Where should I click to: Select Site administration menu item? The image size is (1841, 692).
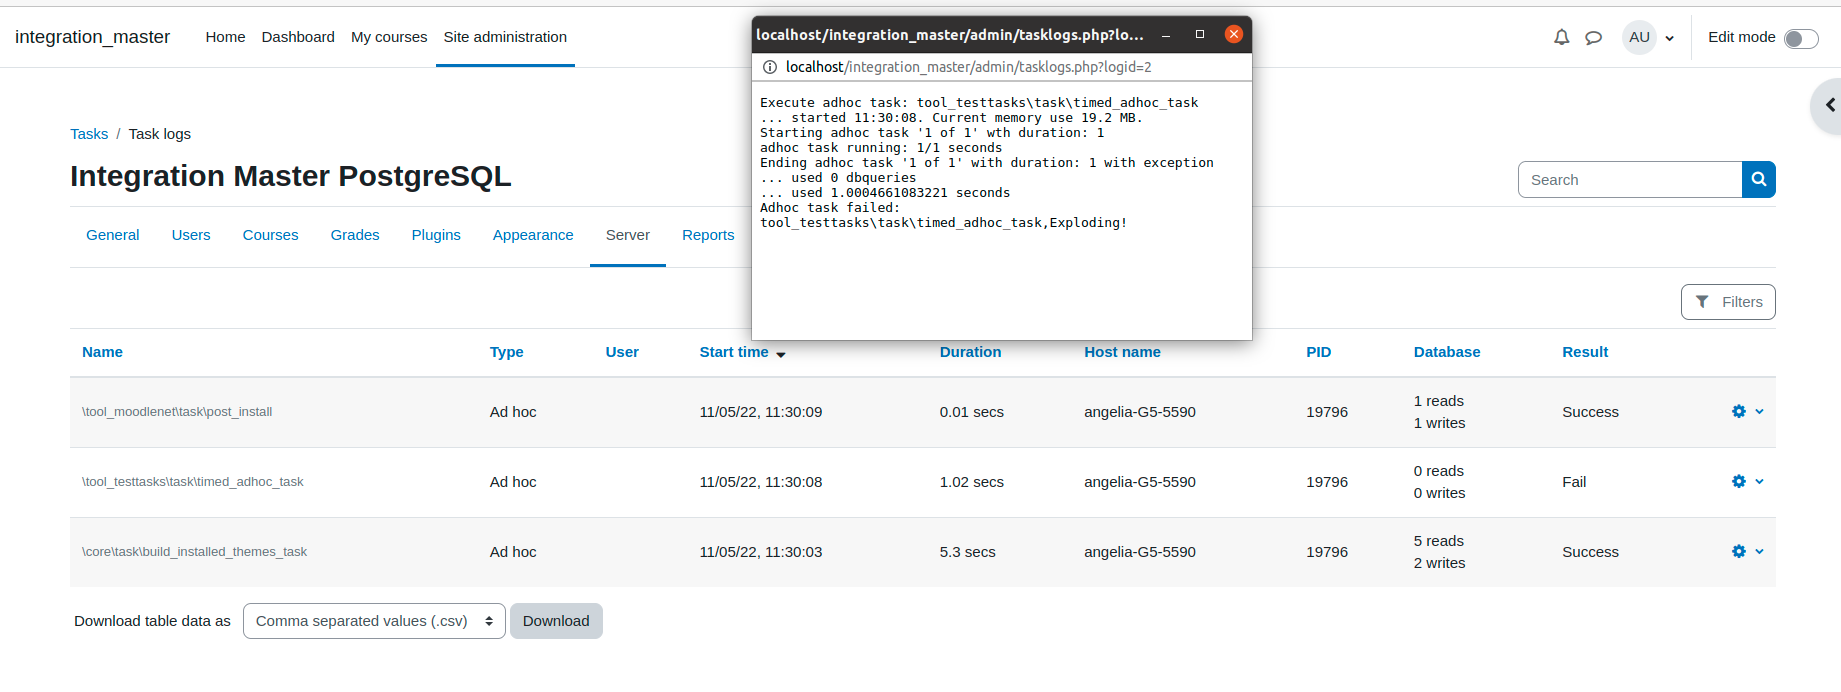[505, 37]
